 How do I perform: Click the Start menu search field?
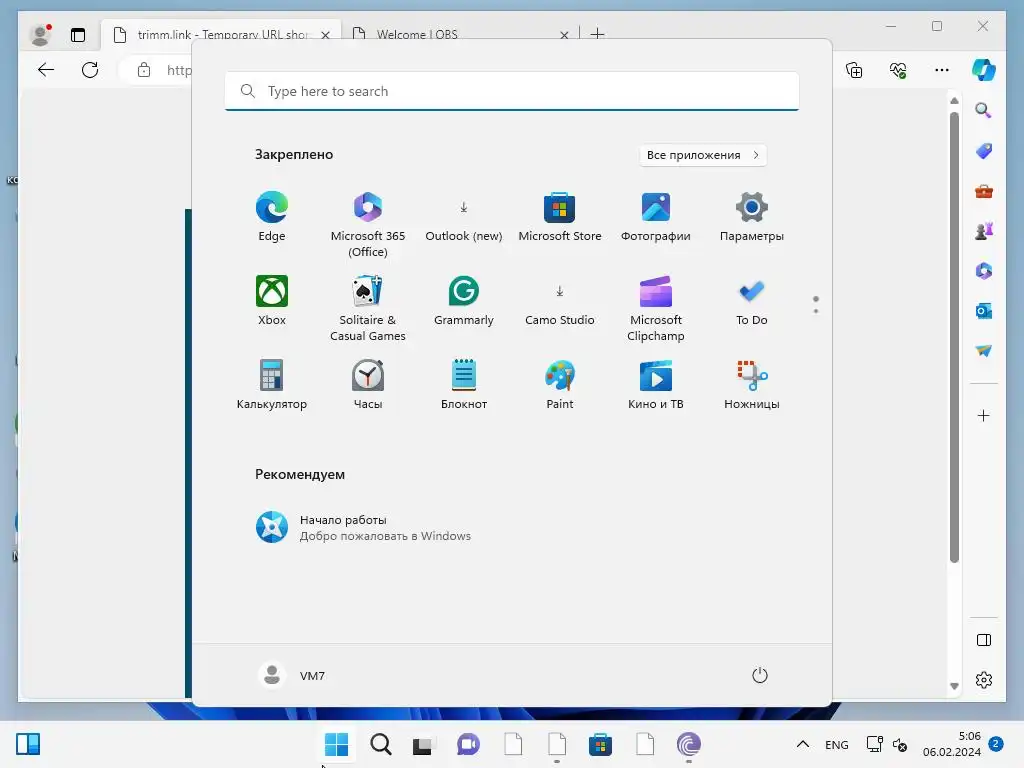coord(512,91)
